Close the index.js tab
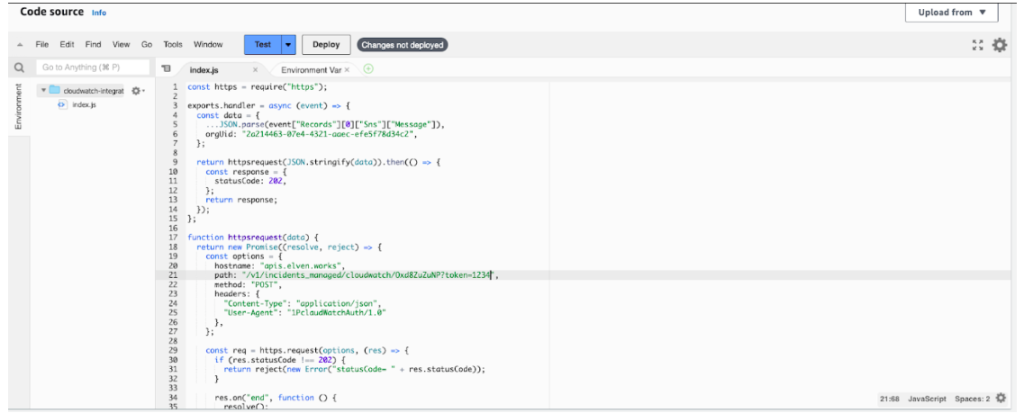 pos(255,70)
